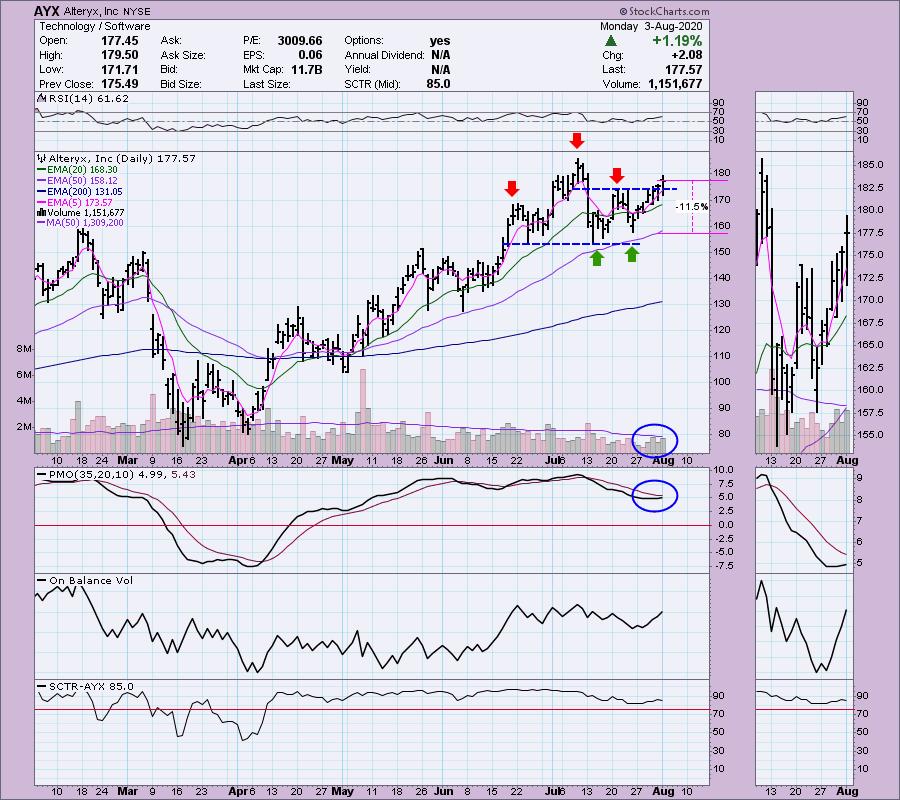The image size is (900, 800).
Task: Click the PMO(35,20,10) 4.99, 5.43 label
Action: (122, 475)
